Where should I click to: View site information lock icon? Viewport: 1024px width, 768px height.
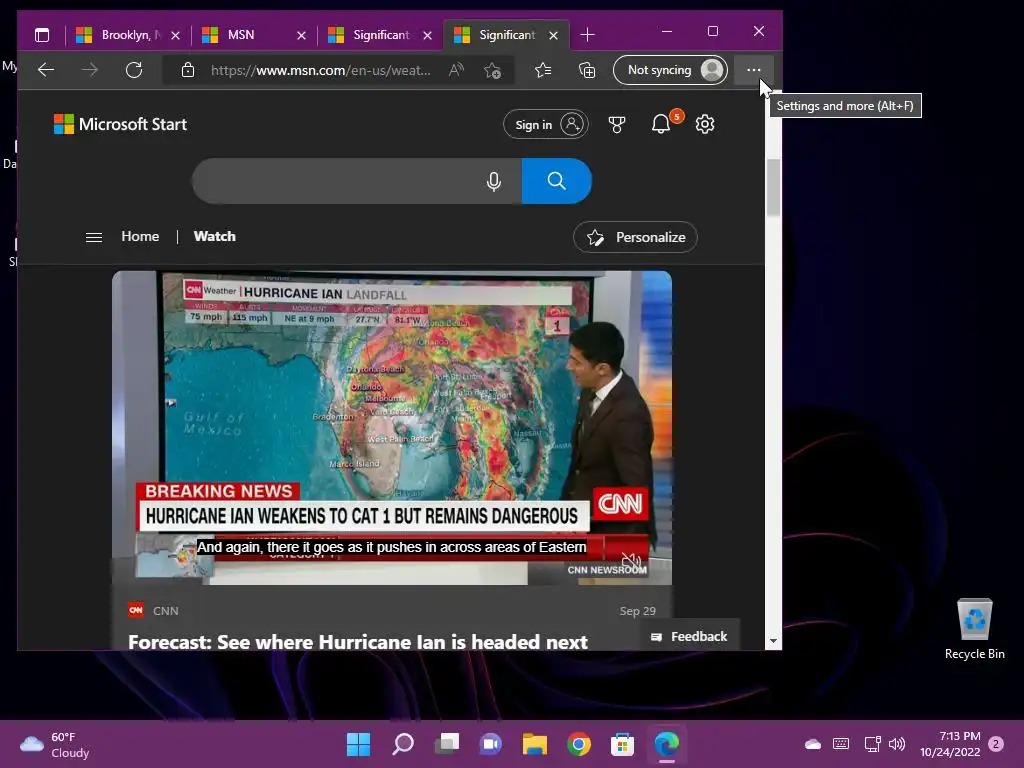(x=187, y=70)
